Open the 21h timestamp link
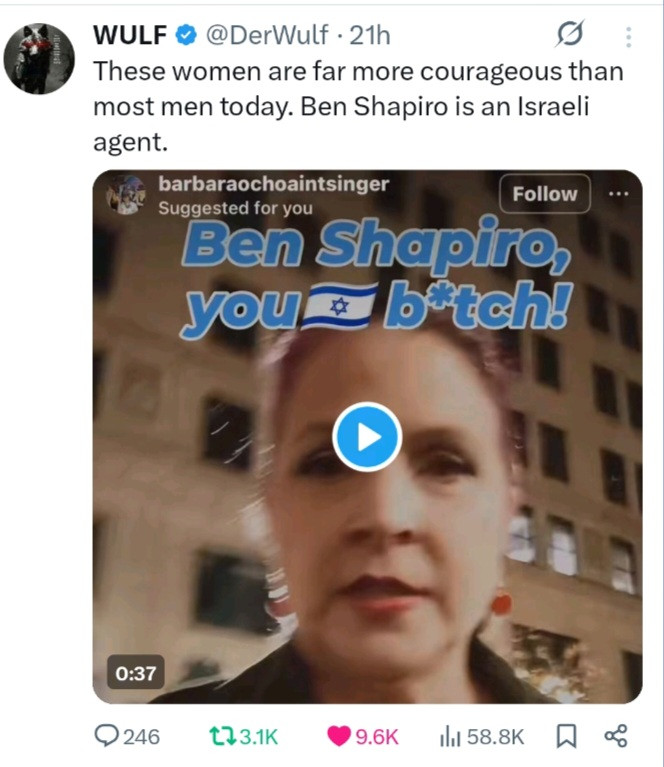 (370, 35)
